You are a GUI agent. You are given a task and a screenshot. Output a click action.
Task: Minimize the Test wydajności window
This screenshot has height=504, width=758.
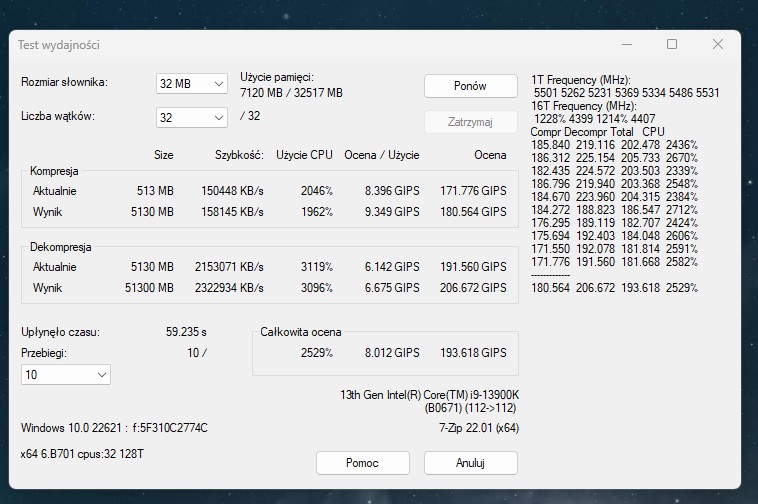626,44
